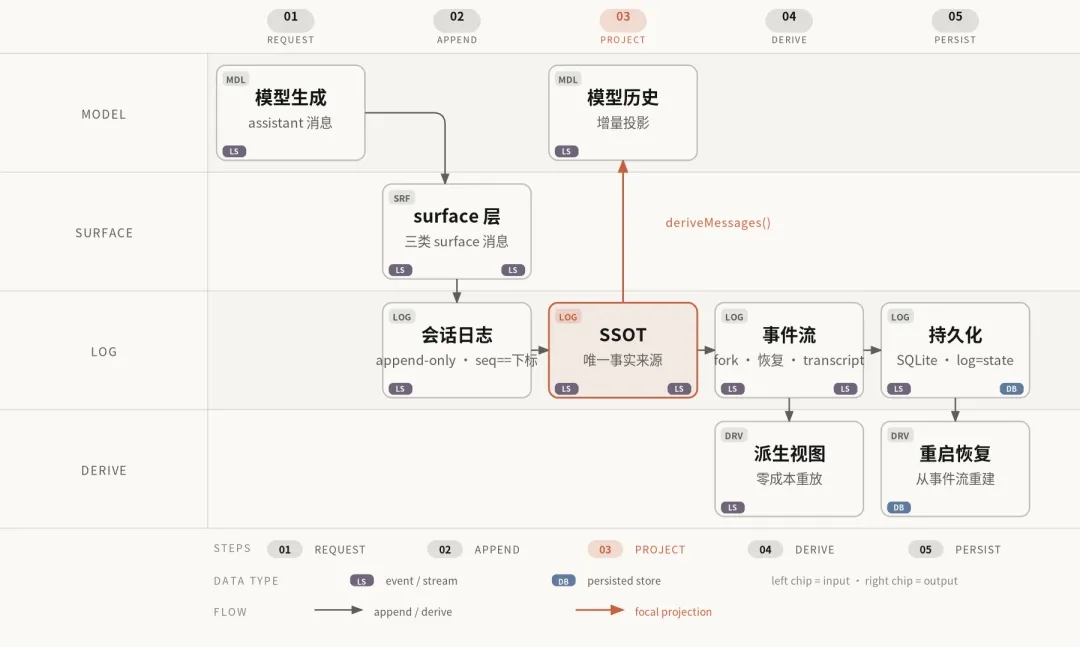Click the DRV tag on the 重启恢复 card
This screenshot has width=1080, height=647.
point(900,435)
